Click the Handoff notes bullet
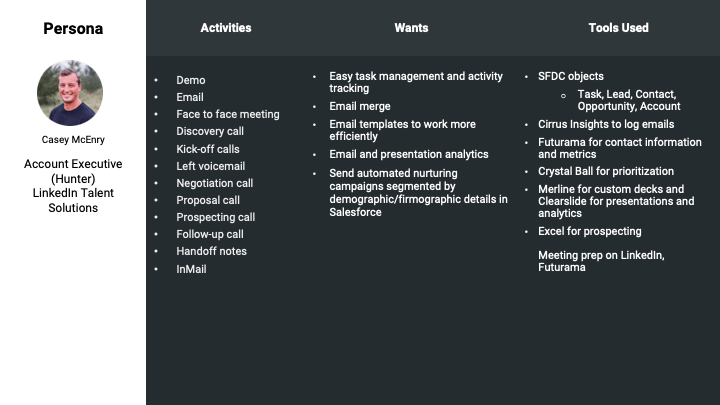Image resolution: width=720 pixels, height=405 pixels. click(211, 251)
